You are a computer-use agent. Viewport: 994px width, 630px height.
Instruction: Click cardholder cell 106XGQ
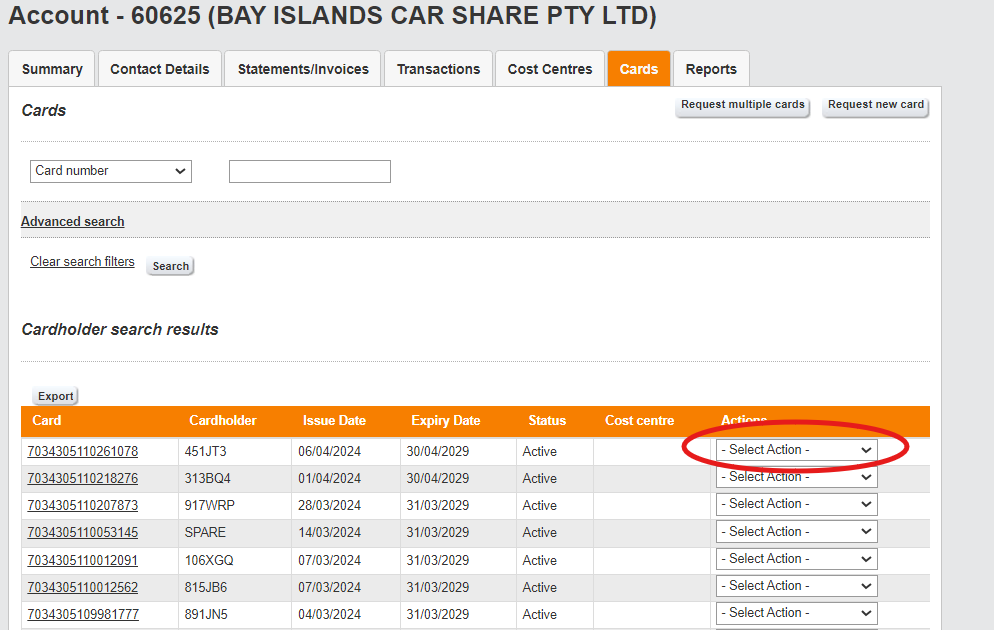tap(209, 560)
